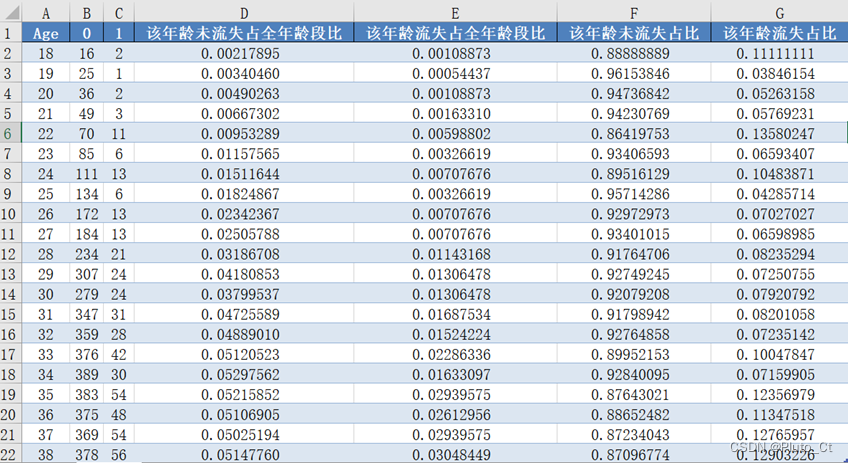Click cell value 0.95714286
Image resolution: width=848 pixels, height=463 pixels.
tap(634, 194)
